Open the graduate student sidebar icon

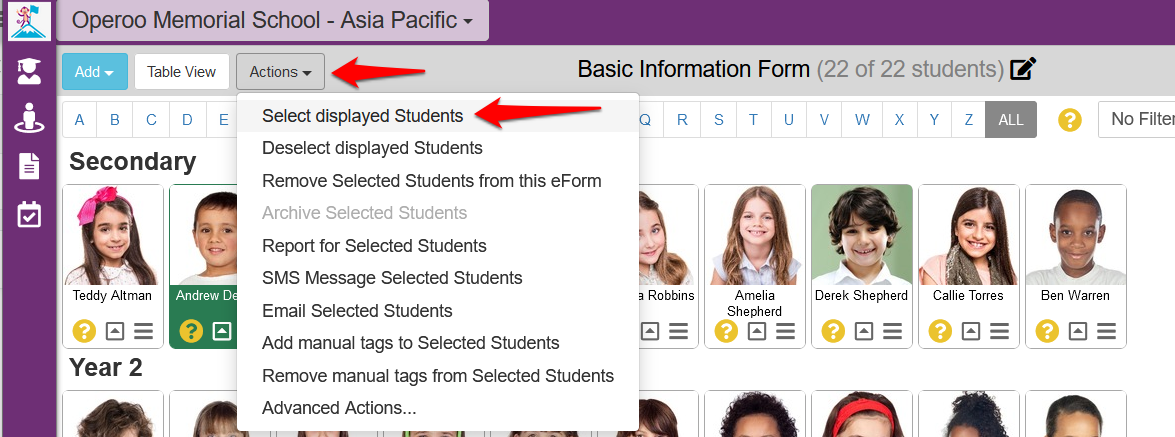coord(29,70)
